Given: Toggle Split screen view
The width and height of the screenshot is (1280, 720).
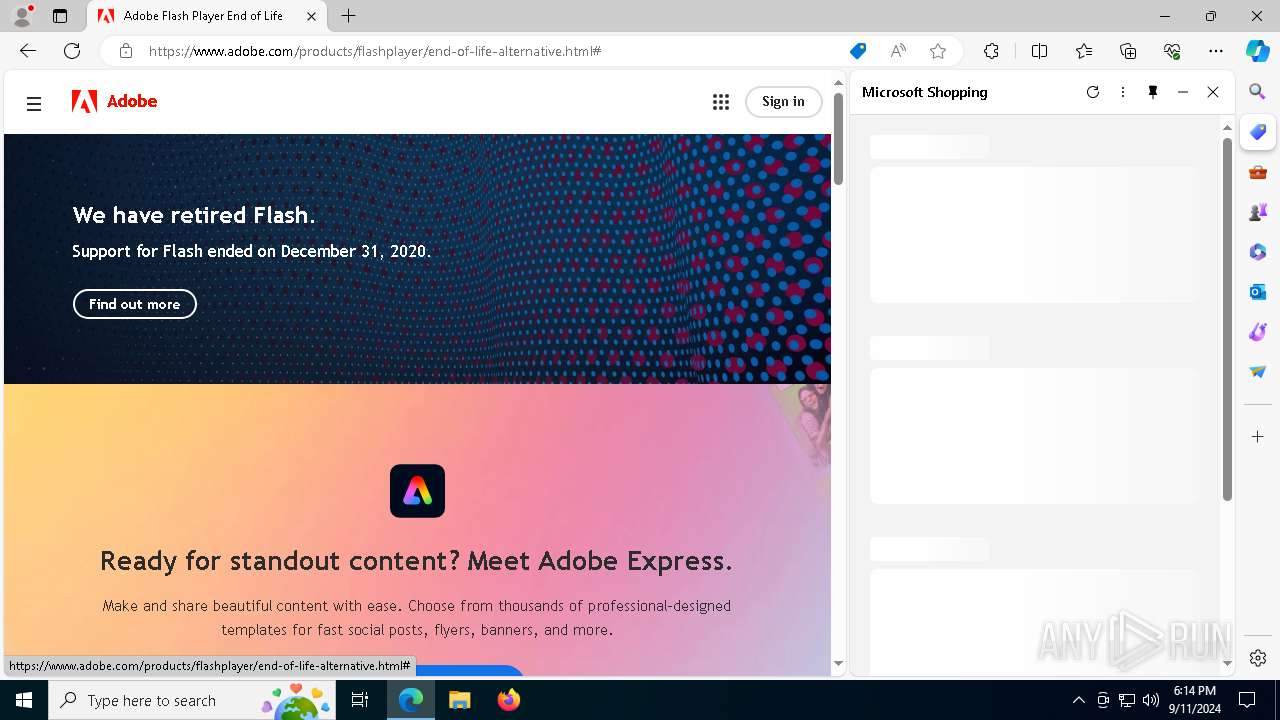Looking at the screenshot, I should [1039, 51].
